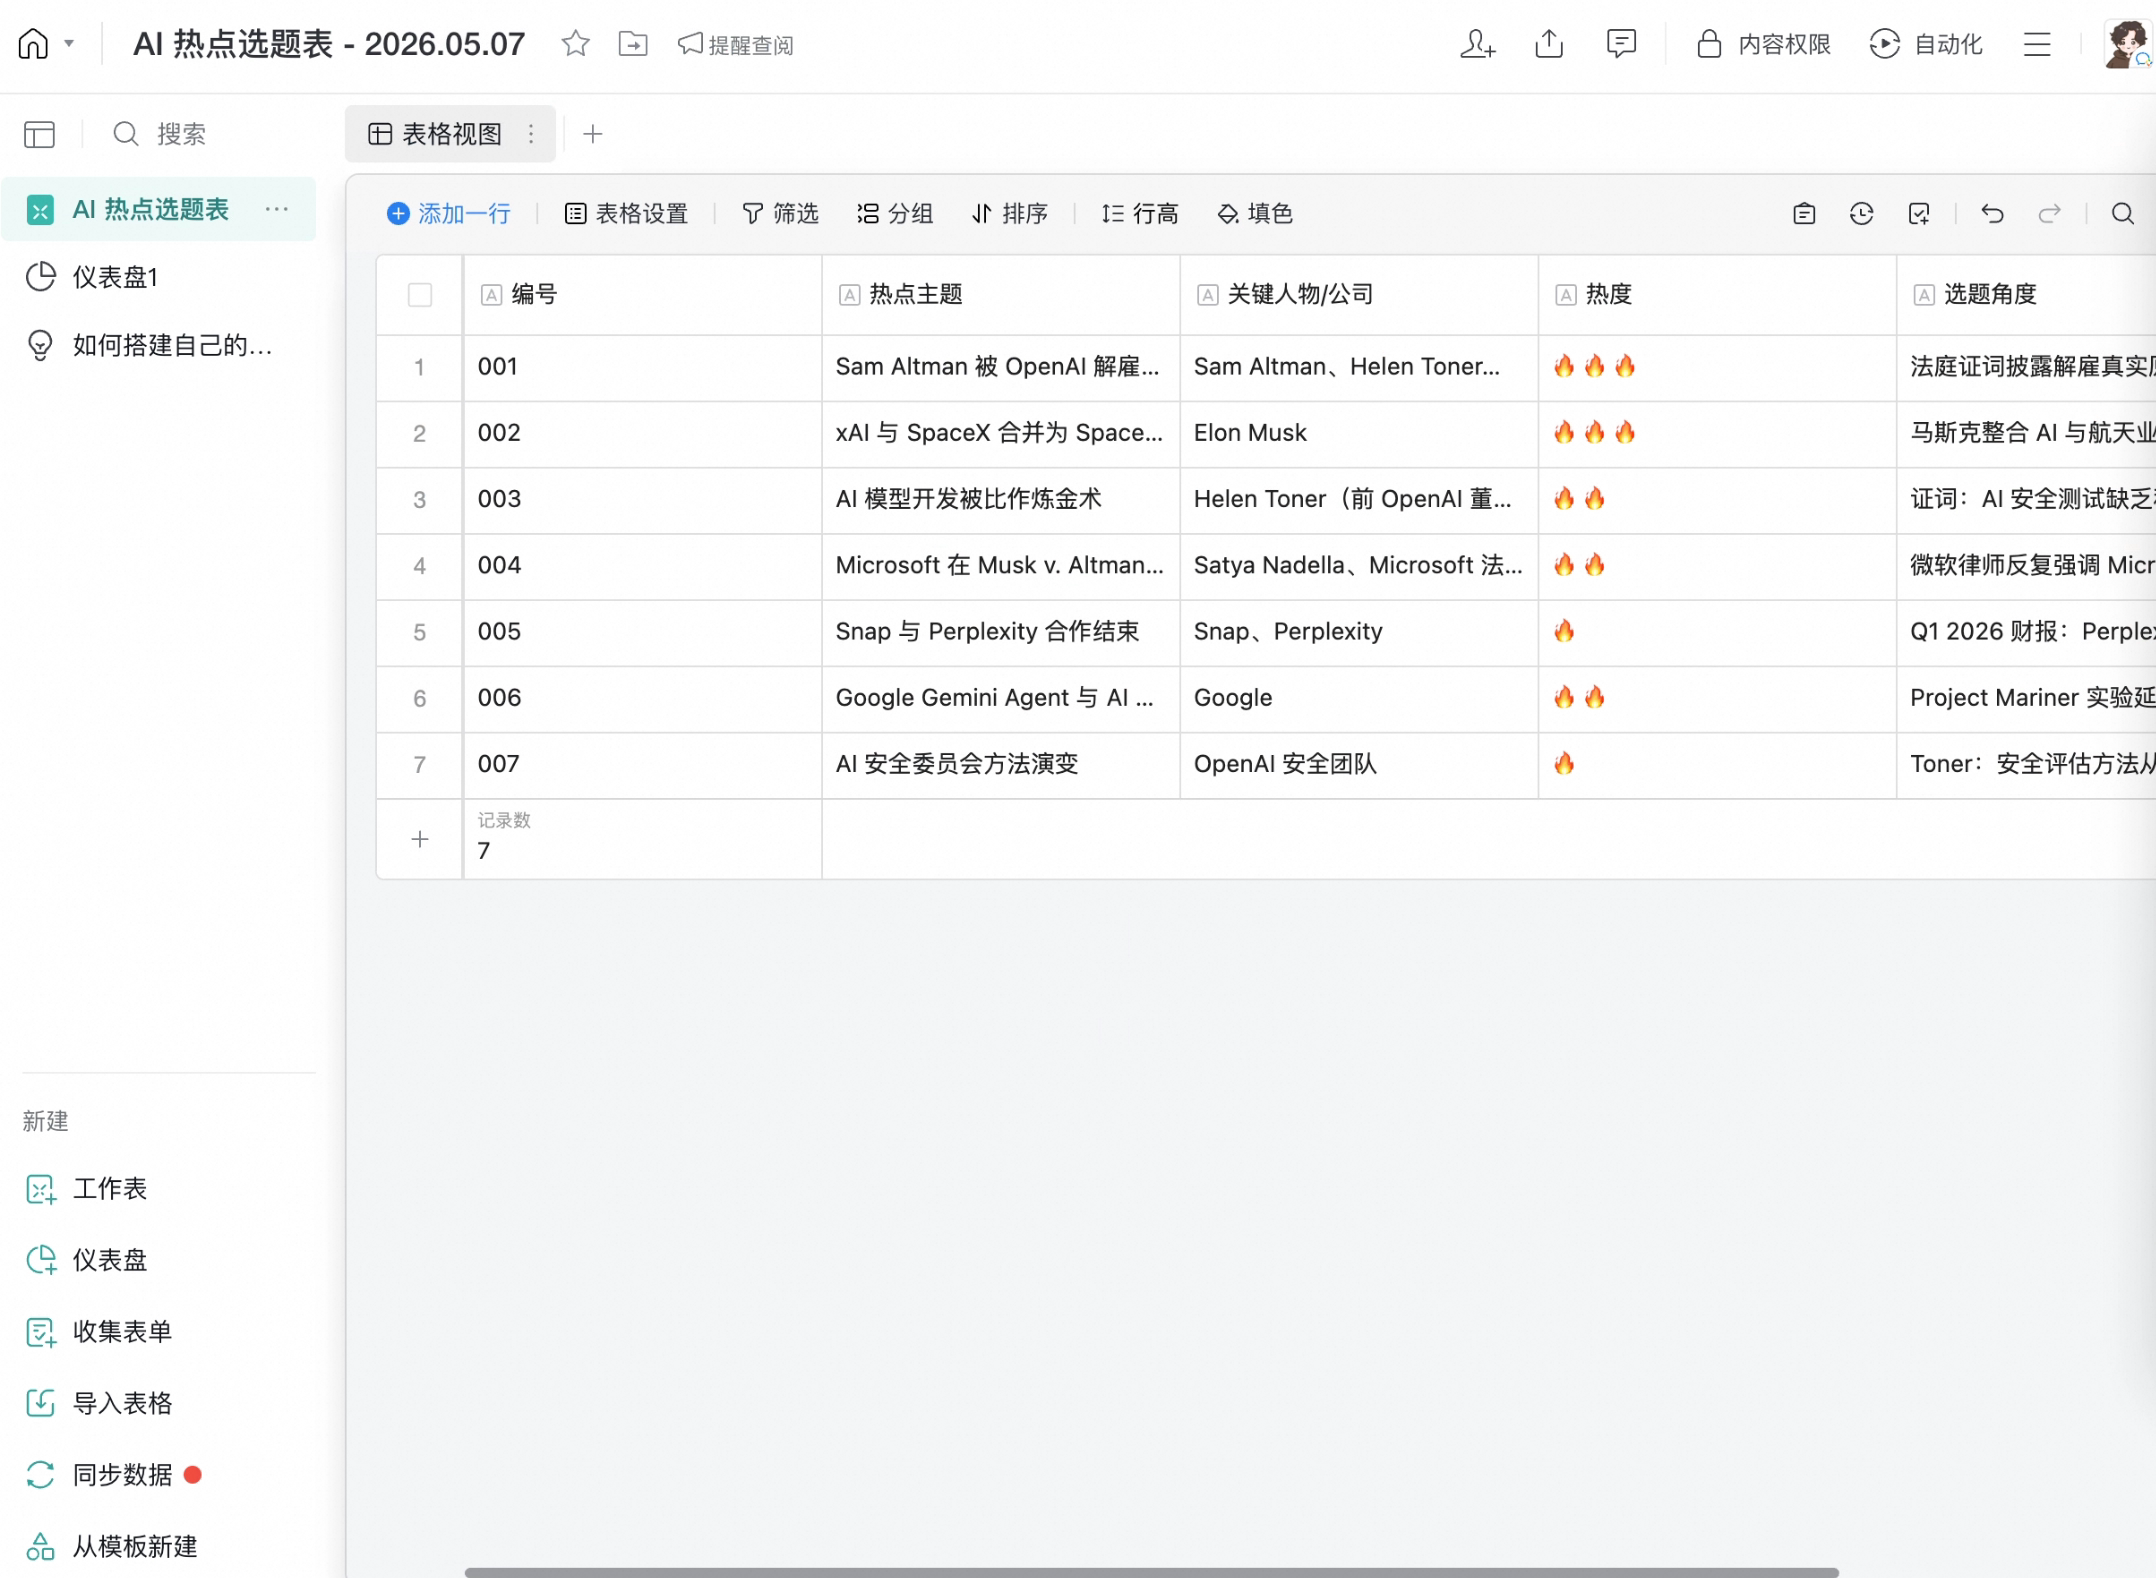Open 如何搭建自己的… sidebar item

[x=159, y=345]
